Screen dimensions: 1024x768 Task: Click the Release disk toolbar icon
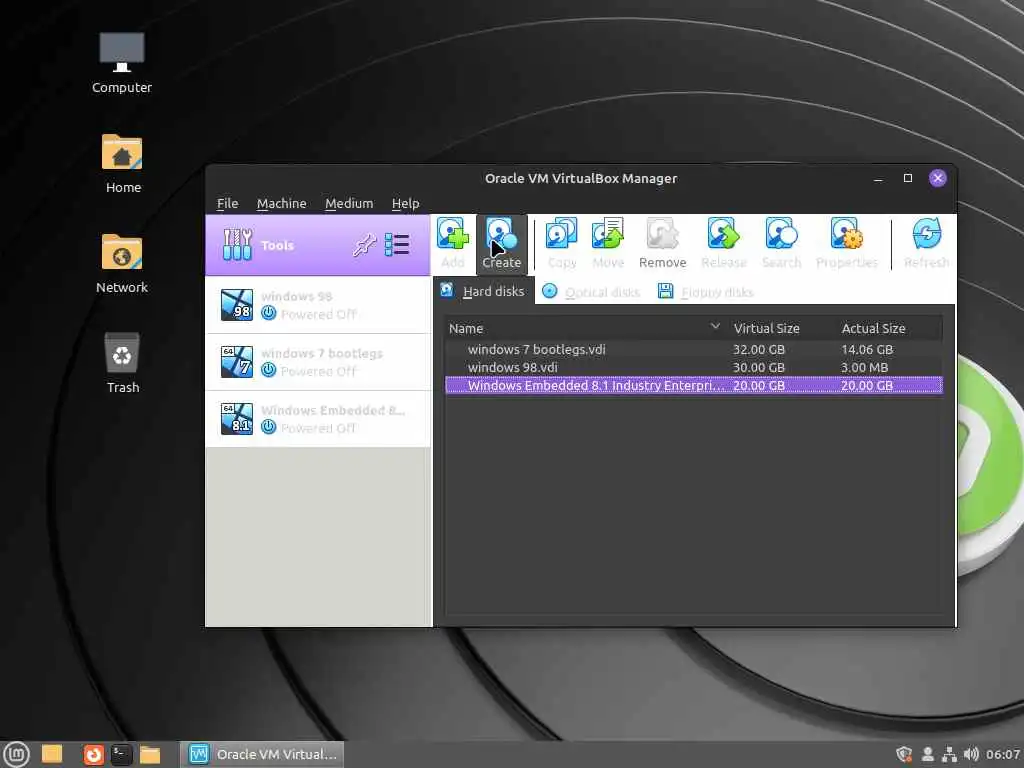(x=724, y=243)
